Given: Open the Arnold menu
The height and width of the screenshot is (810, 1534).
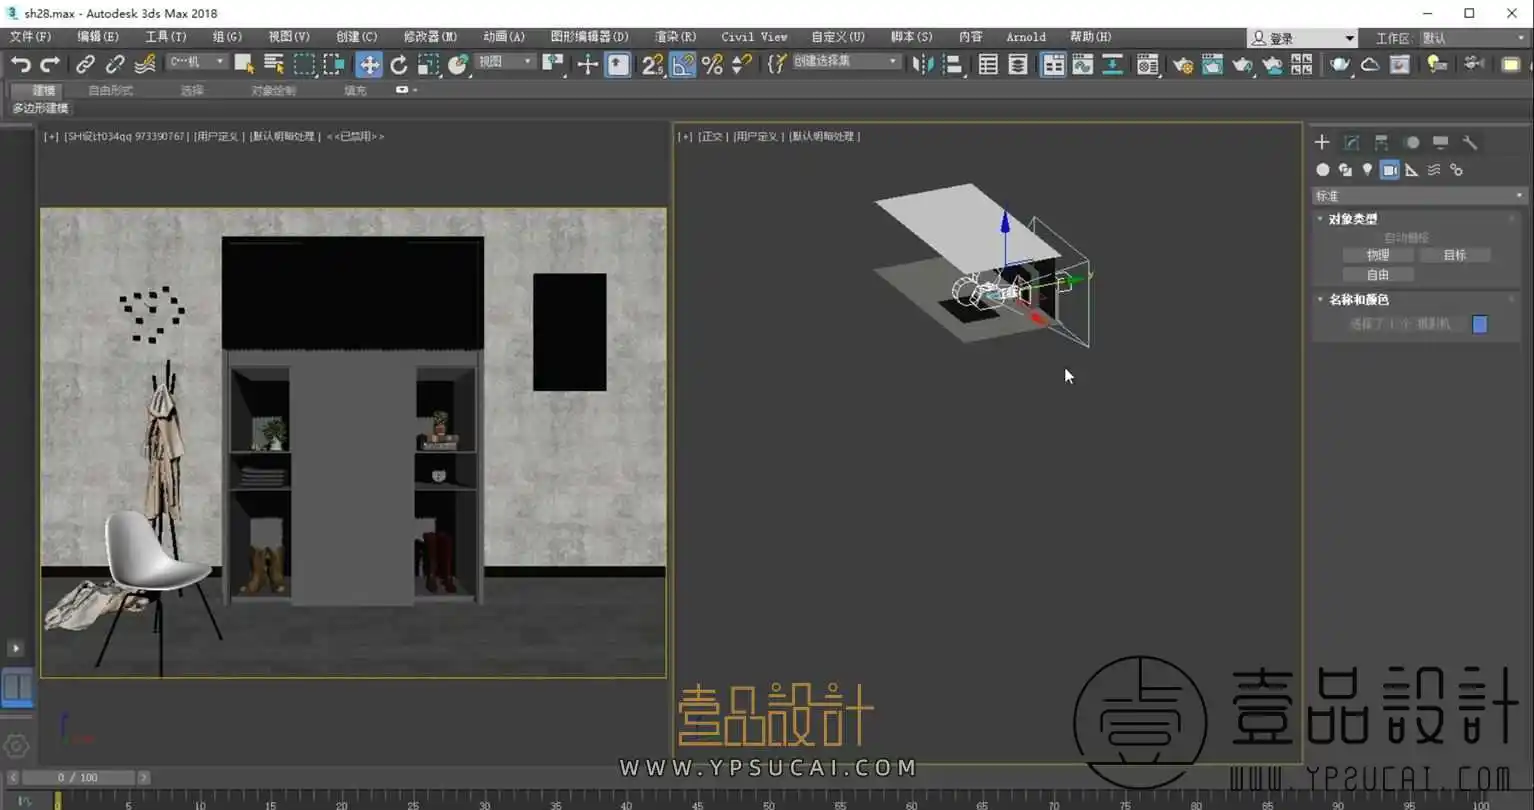Looking at the screenshot, I should click(x=1026, y=36).
